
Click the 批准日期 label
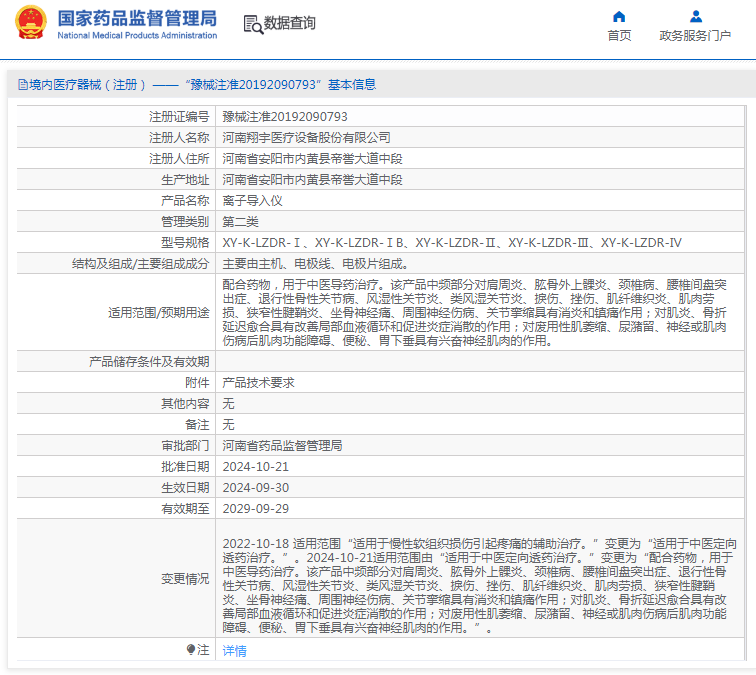click(x=185, y=467)
